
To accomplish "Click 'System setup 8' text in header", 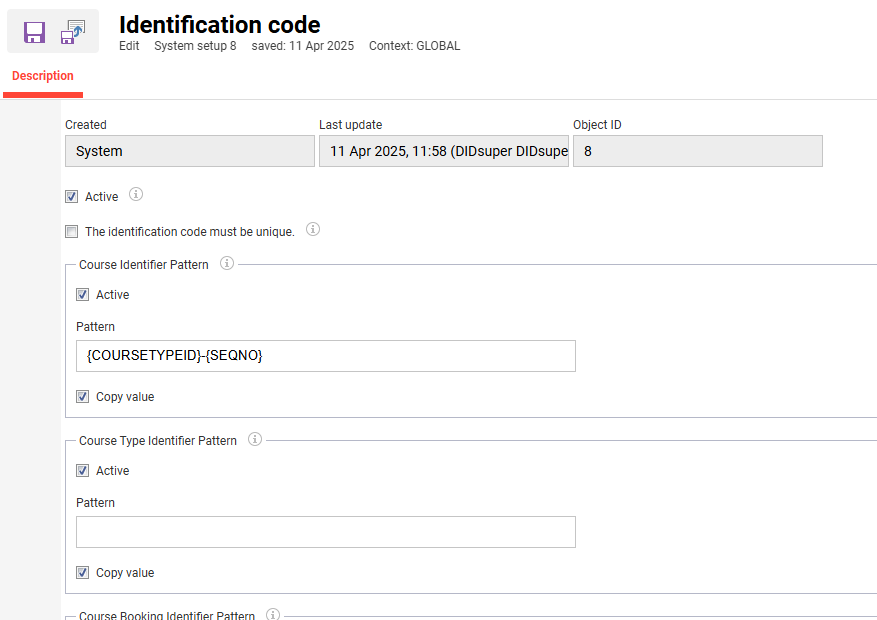I will click(195, 46).
